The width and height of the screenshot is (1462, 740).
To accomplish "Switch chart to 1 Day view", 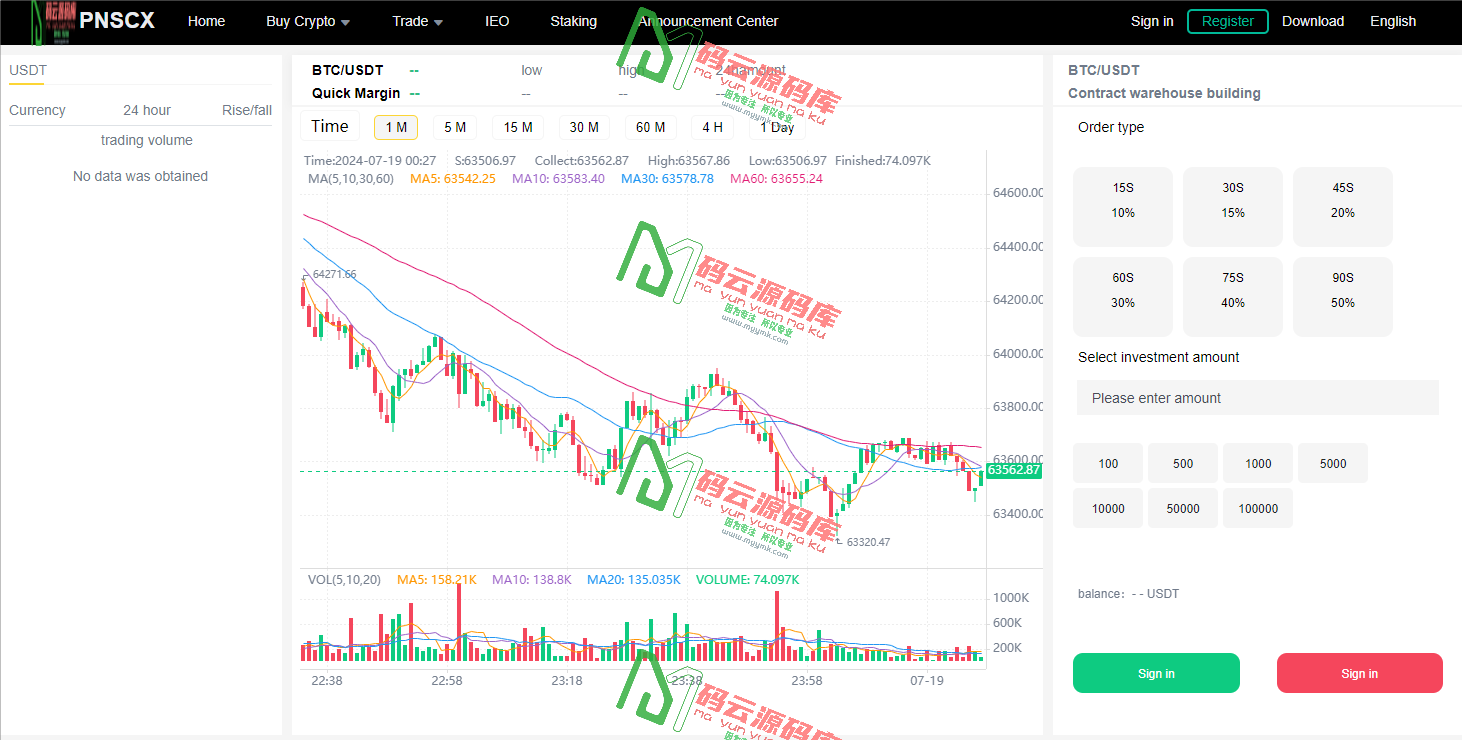I will (777, 127).
